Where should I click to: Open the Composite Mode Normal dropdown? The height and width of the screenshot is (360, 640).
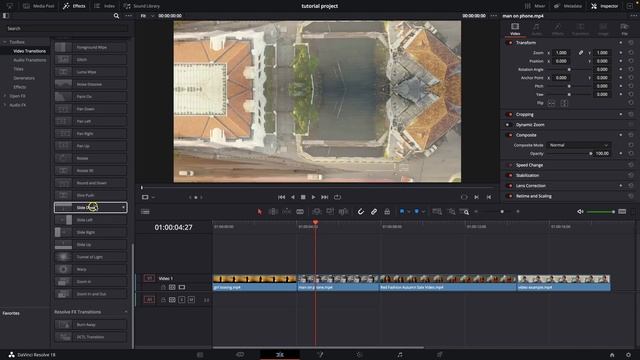578,145
